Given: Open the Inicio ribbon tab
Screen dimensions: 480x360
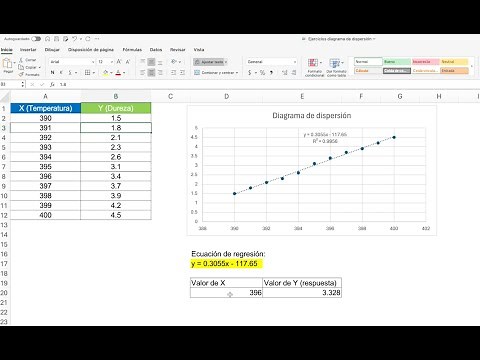Looking at the screenshot, I should pos(6,50).
